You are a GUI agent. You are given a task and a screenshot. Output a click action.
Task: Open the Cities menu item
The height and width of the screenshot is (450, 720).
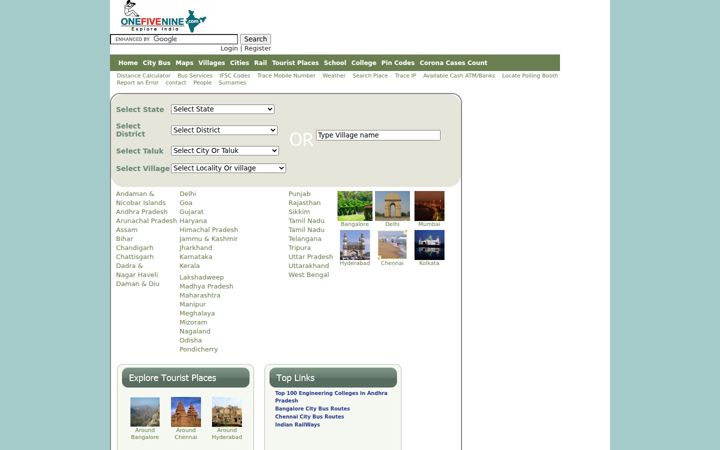pos(239,63)
